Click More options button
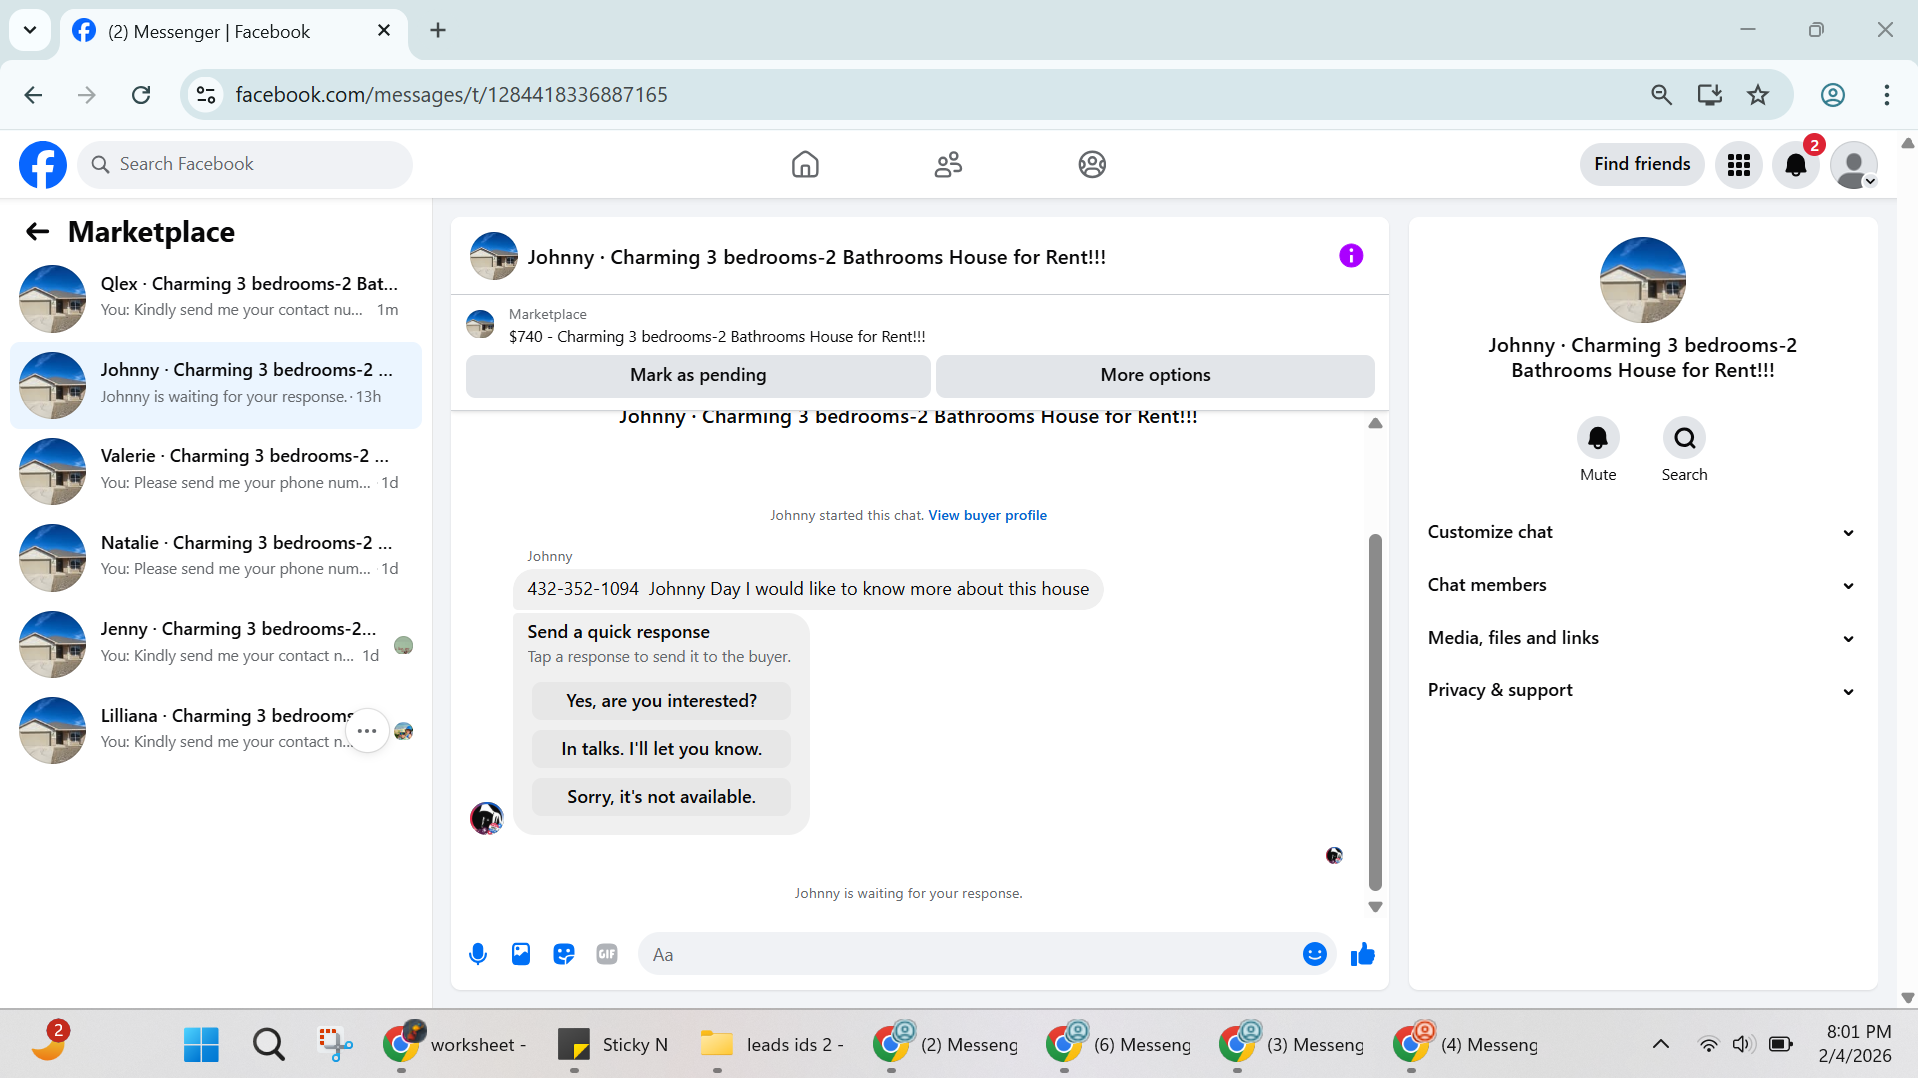Viewport: 1918px width, 1078px height. coord(1155,375)
